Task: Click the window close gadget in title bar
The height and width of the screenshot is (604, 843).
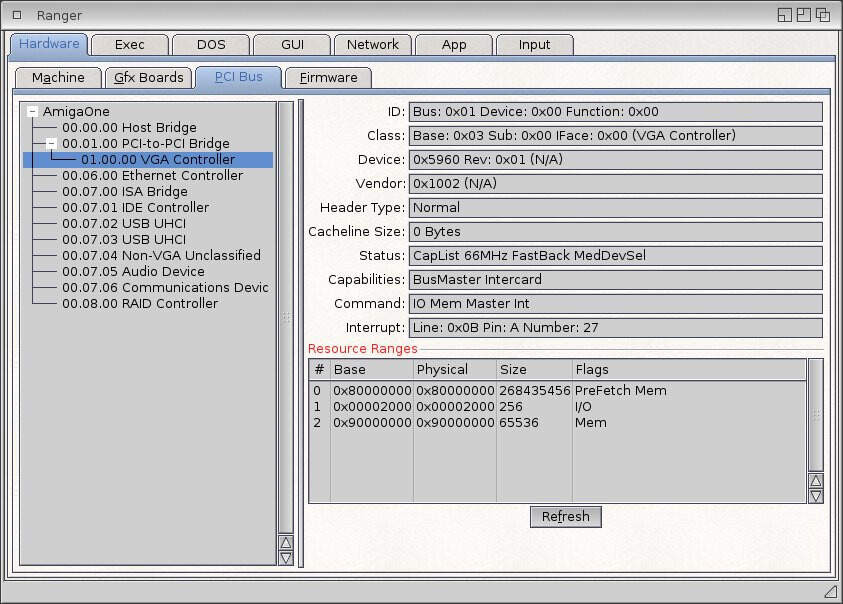Action: [x=17, y=15]
